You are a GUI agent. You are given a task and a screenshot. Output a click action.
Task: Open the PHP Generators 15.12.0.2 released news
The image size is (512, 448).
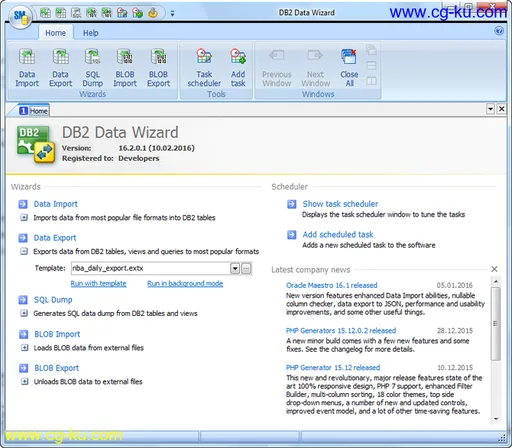341,331
